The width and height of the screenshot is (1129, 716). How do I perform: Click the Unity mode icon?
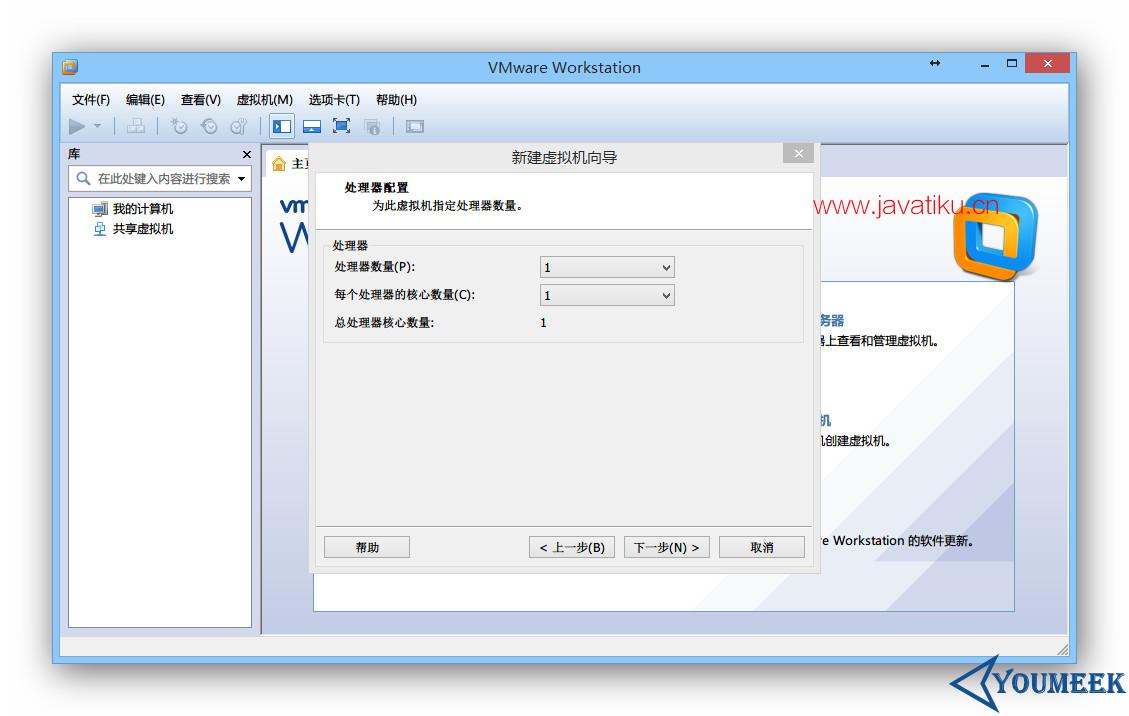point(372,127)
